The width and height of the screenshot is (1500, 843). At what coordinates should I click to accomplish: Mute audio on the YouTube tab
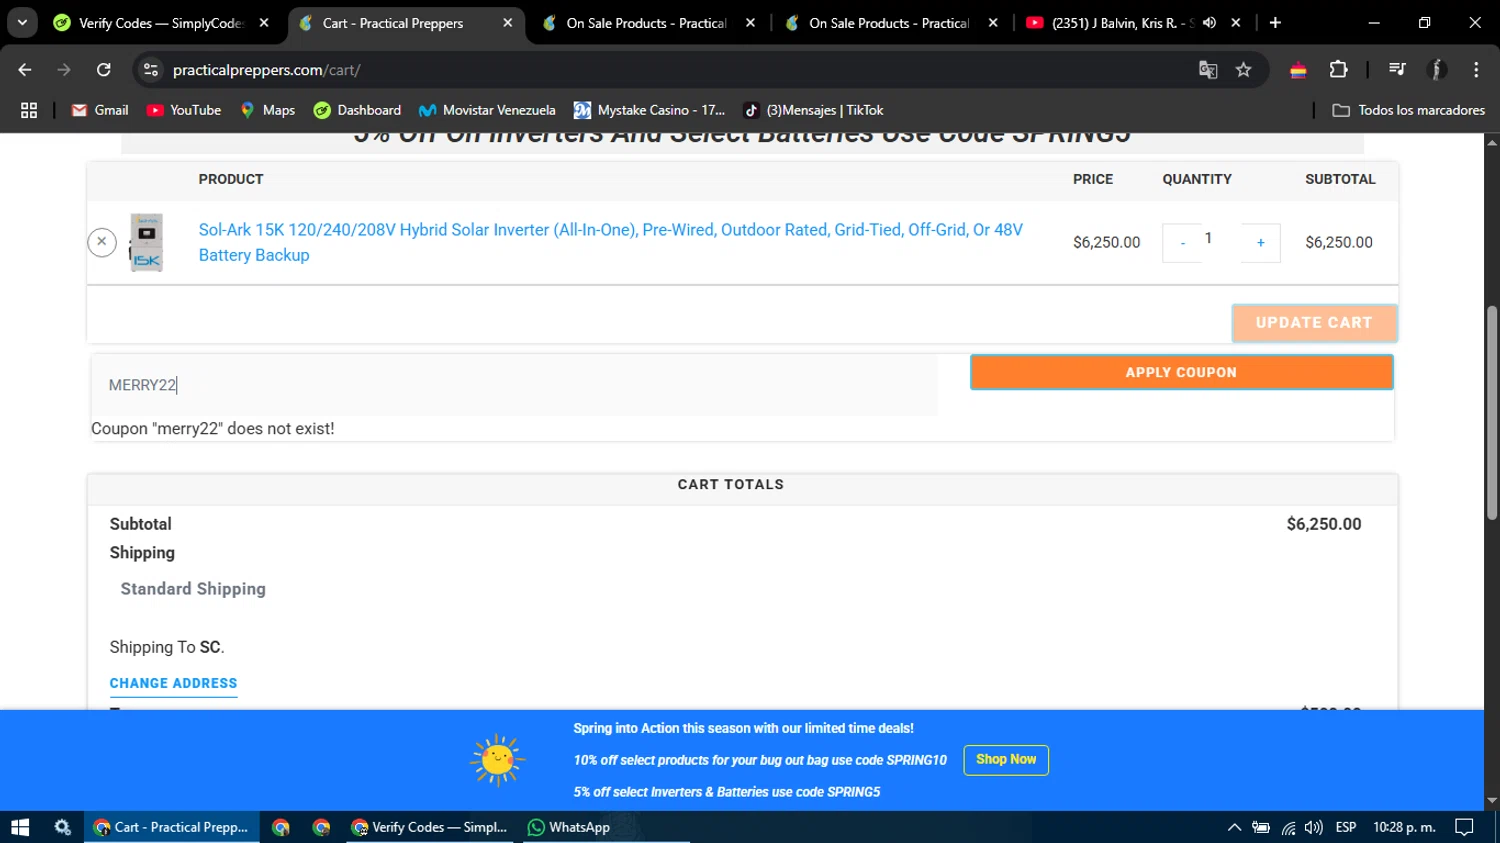point(1209,23)
